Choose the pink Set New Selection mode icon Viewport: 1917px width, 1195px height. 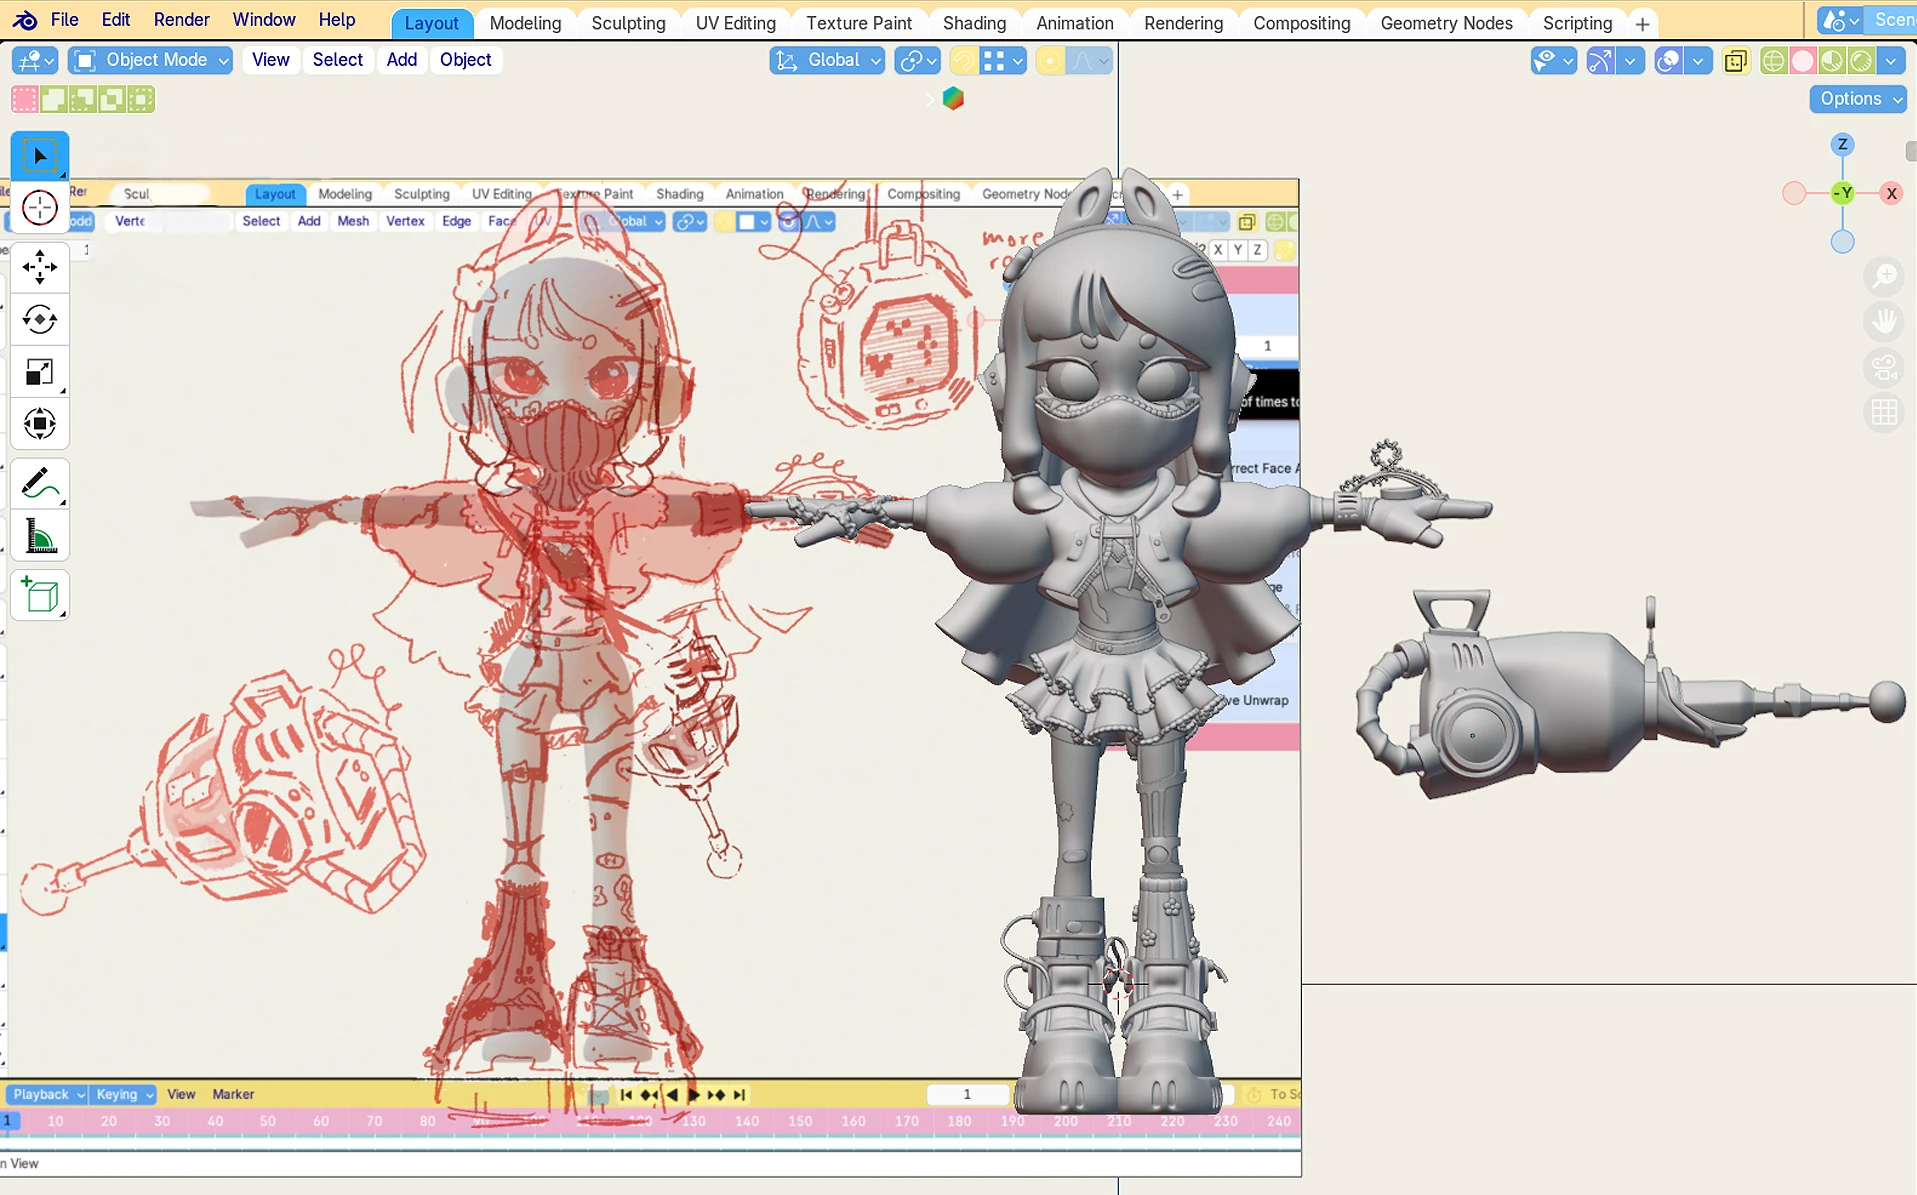[24, 99]
